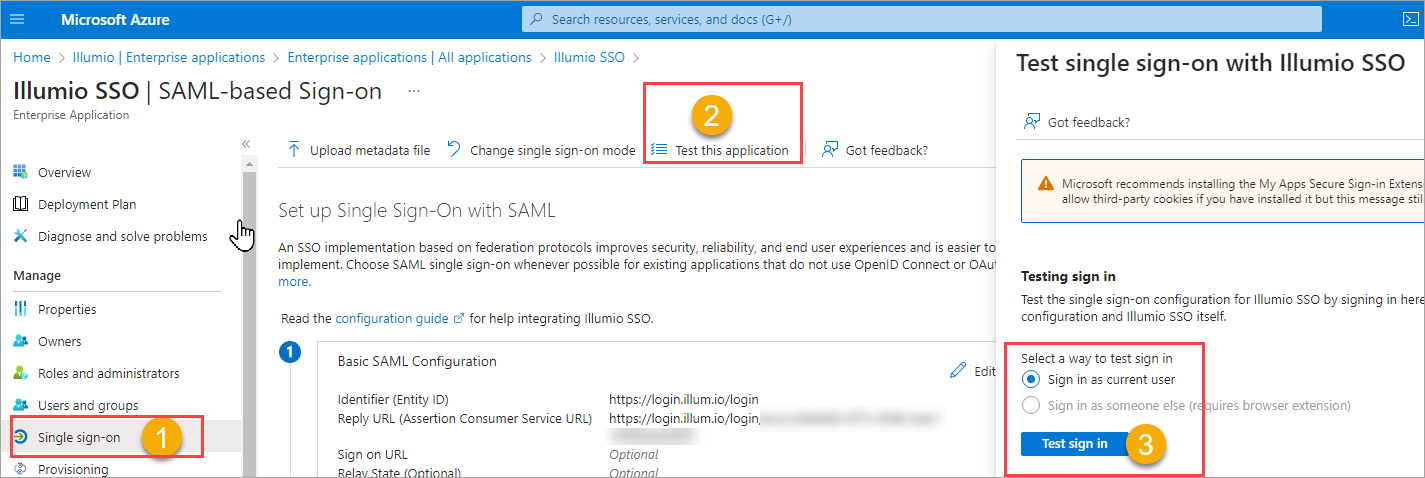Image resolution: width=1425 pixels, height=478 pixels.
Task: Open the ellipsis more options menu
Action: (414, 91)
